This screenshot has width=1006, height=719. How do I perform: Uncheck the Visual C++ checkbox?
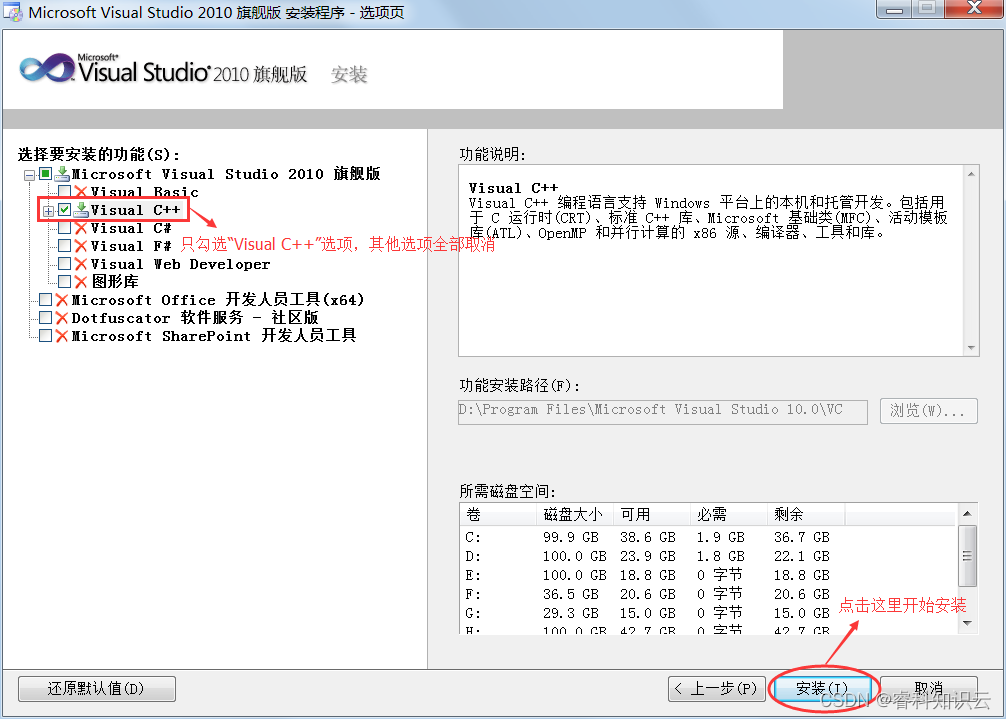point(65,210)
